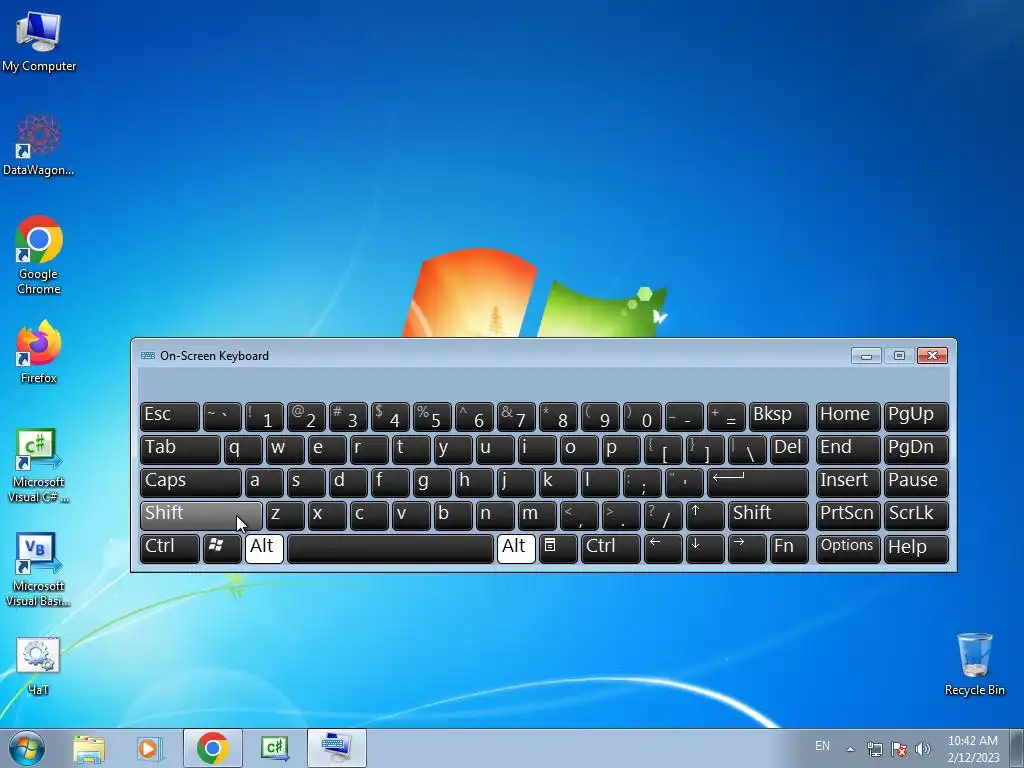Click the Tab key

pos(180,450)
